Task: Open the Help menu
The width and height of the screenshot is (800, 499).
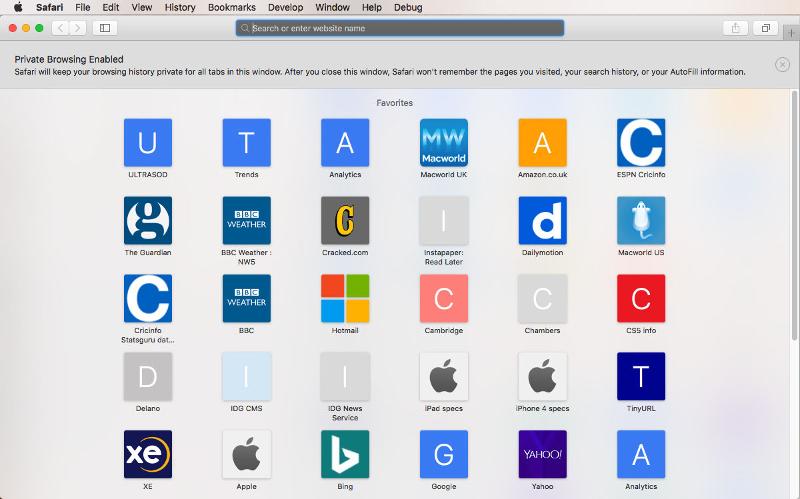Action: pos(372,7)
